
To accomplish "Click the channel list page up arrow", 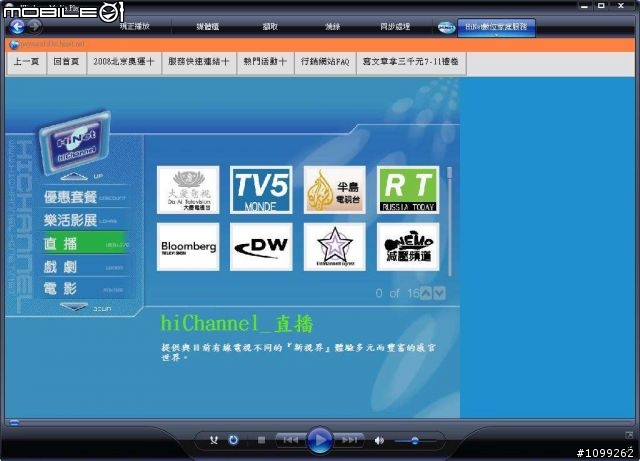I will pos(426,293).
